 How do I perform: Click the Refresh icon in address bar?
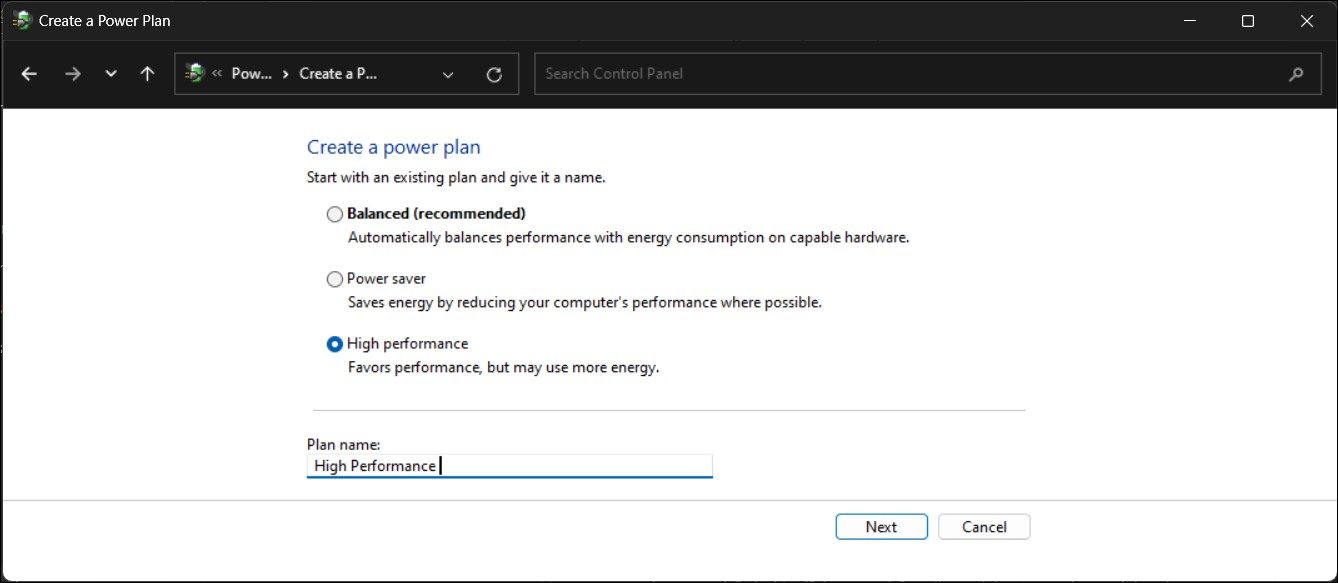click(494, 73)
